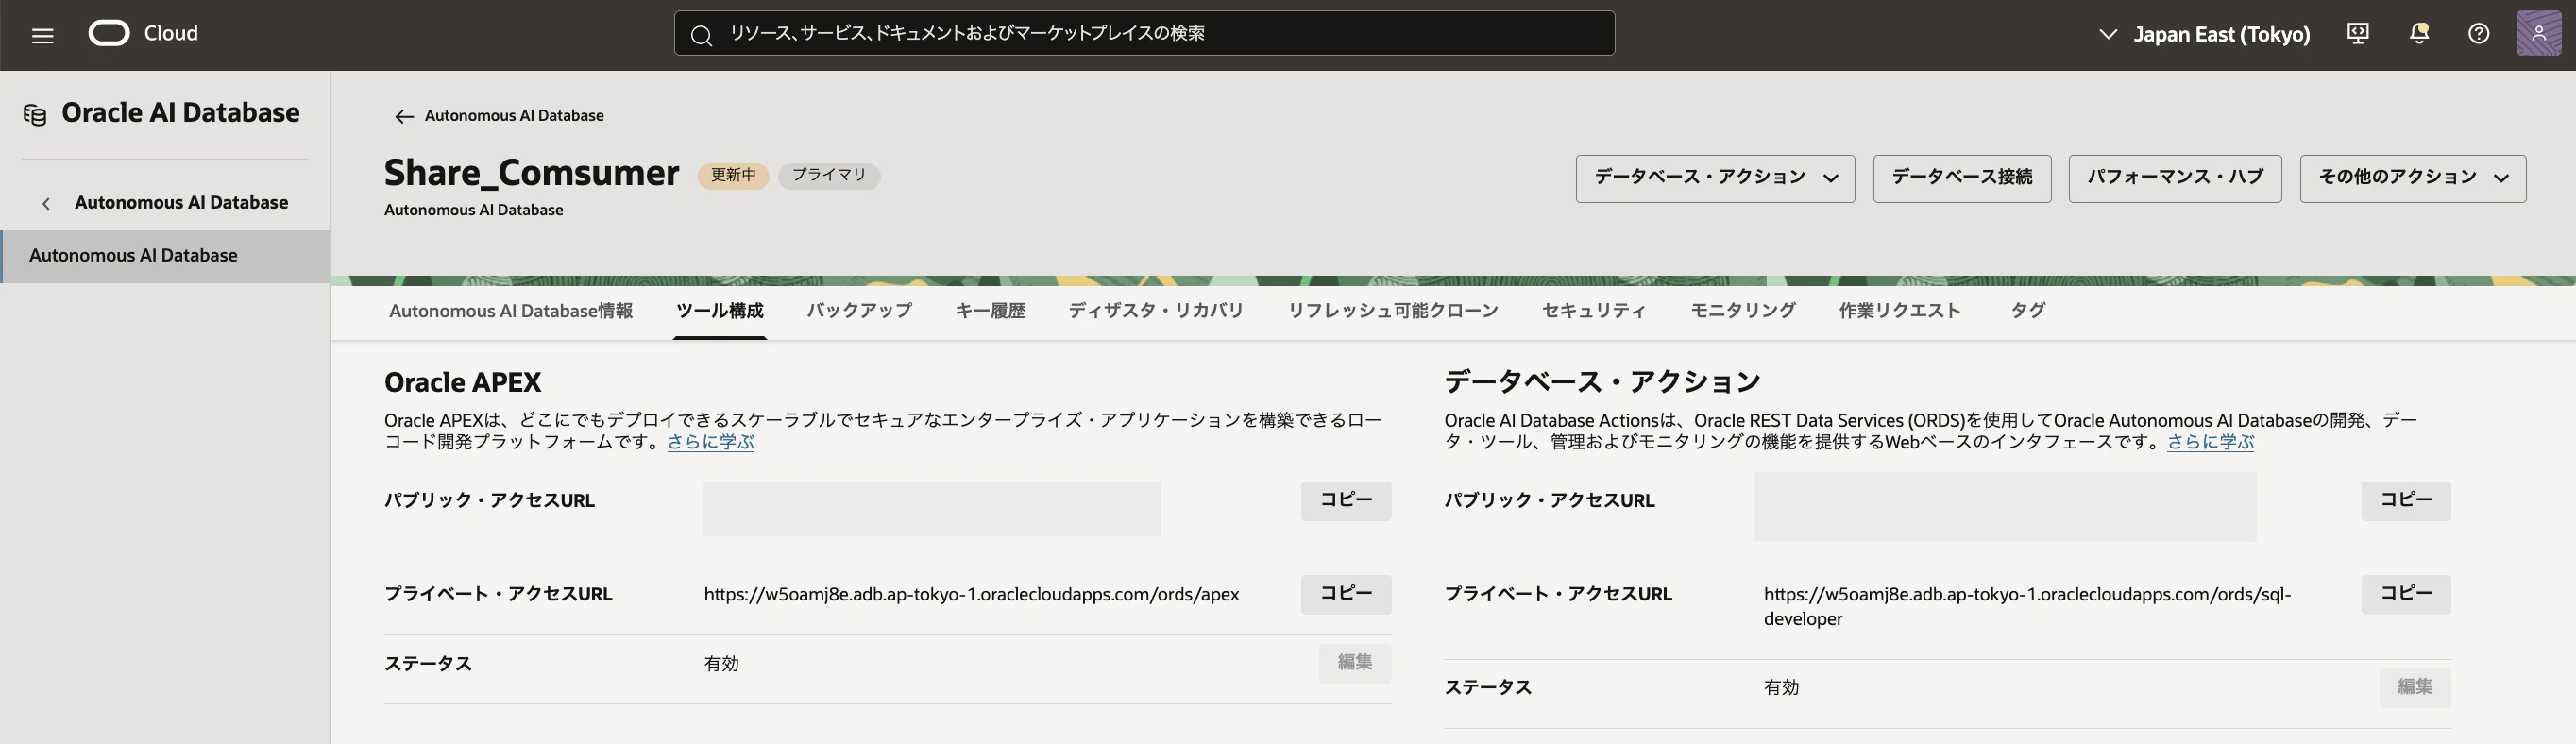Switch to the セキュリティ tab
Viewport: 2576px width, 744px height.
1593,311
